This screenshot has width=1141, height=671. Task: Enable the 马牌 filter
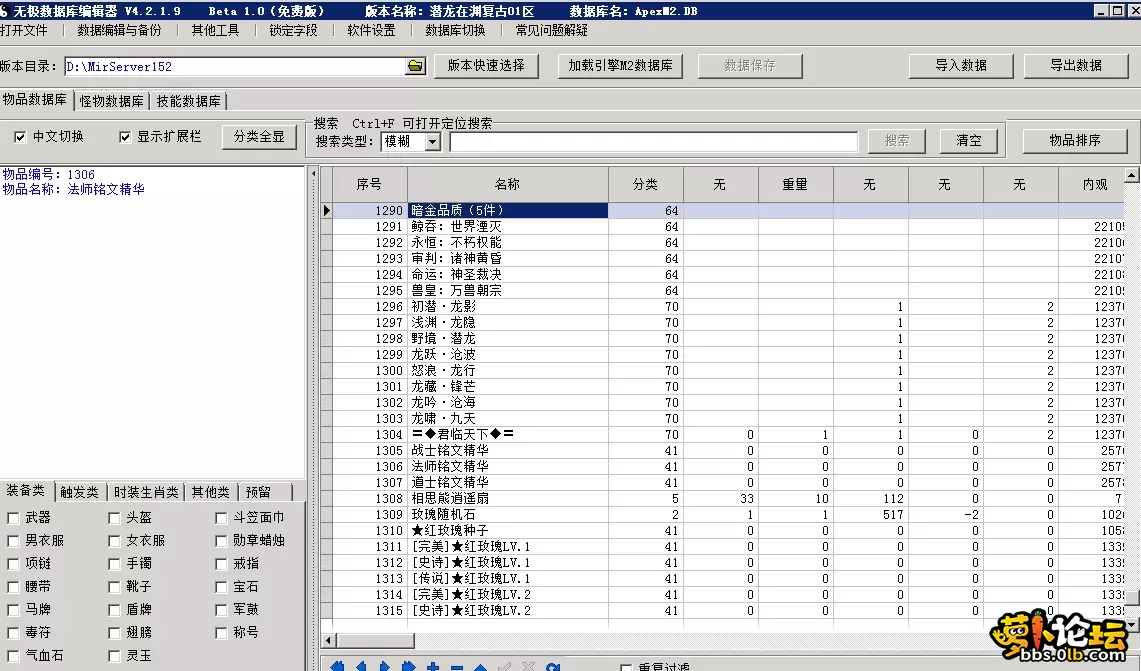coord(13,610)
